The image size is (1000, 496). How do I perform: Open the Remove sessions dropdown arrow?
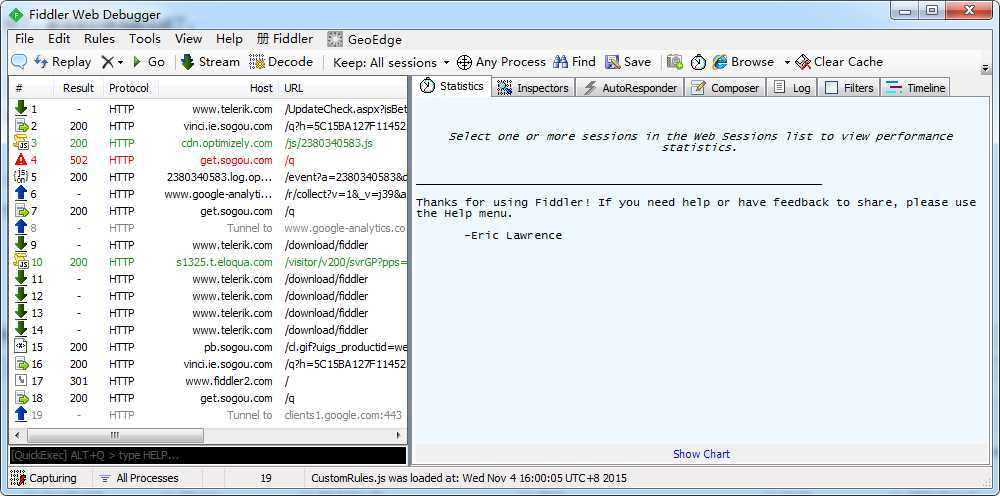(120, 62)
